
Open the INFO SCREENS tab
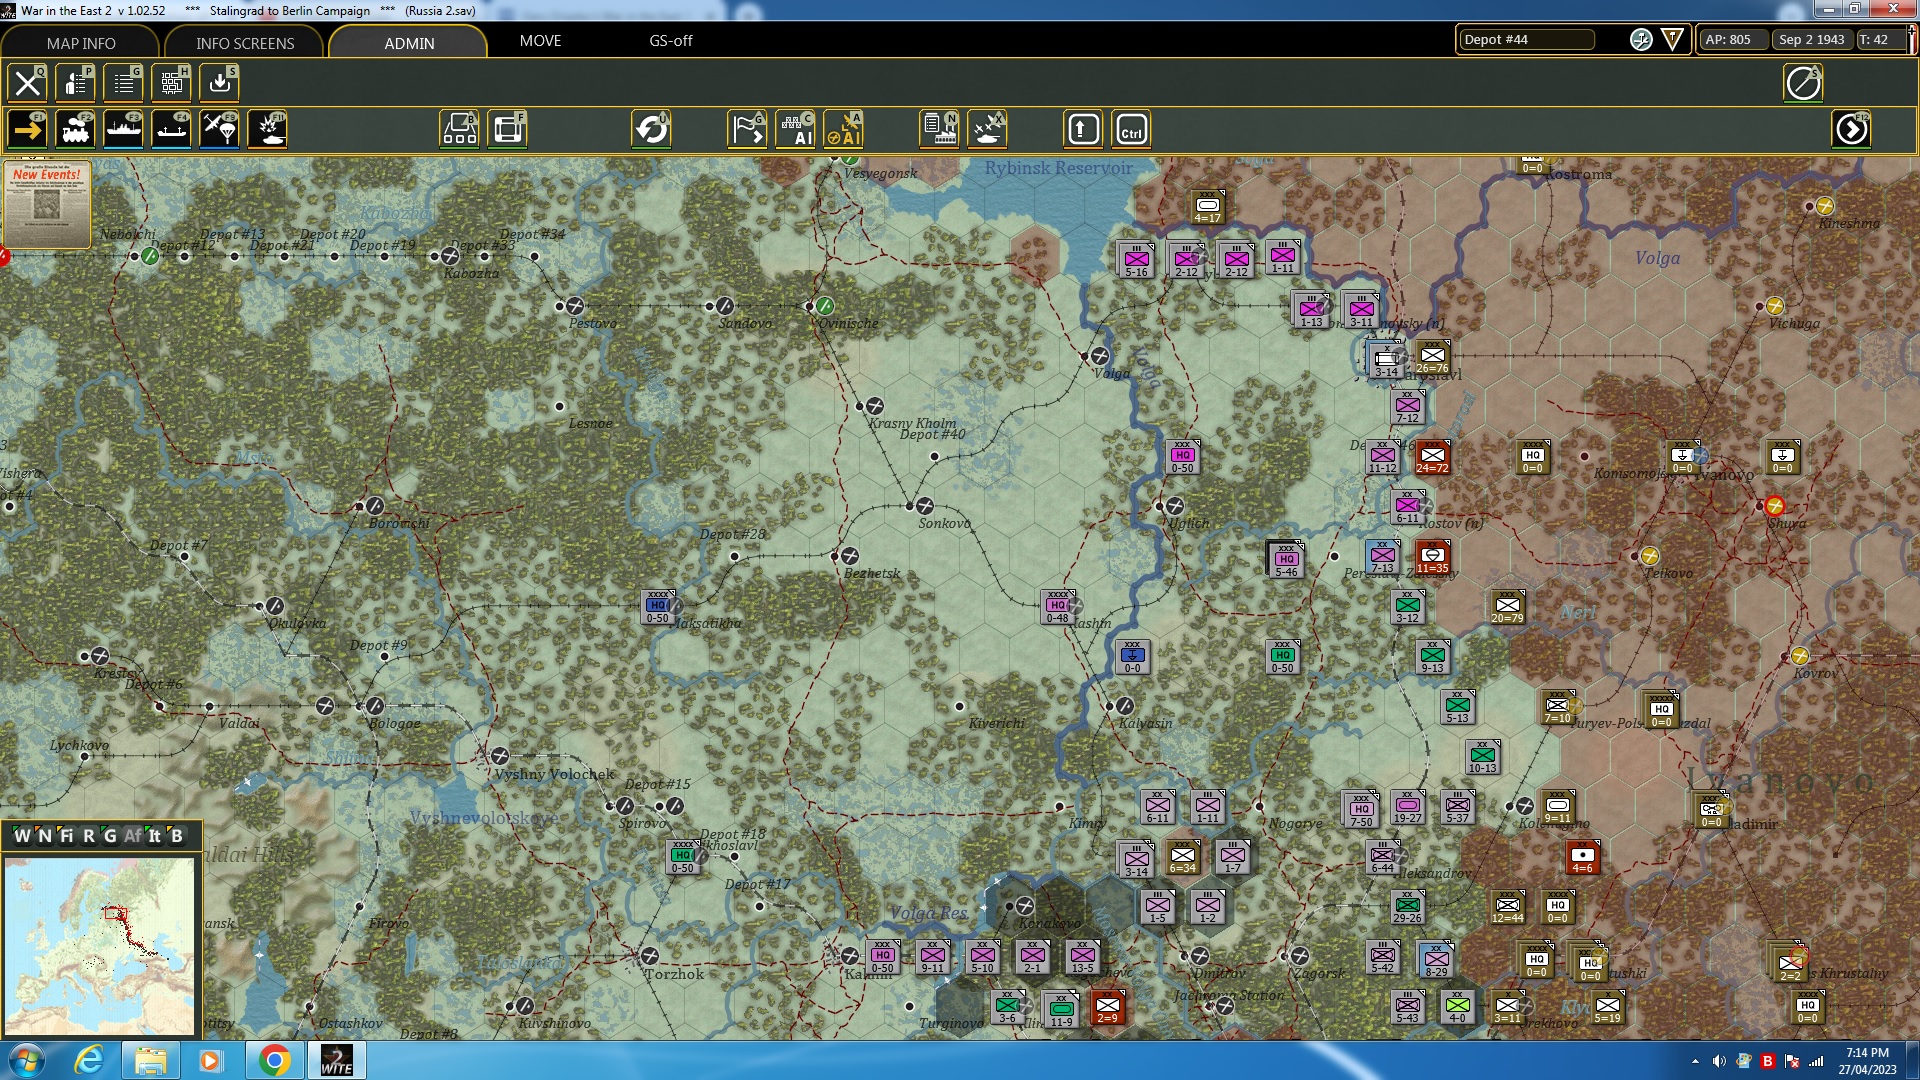tap(245, 43)
